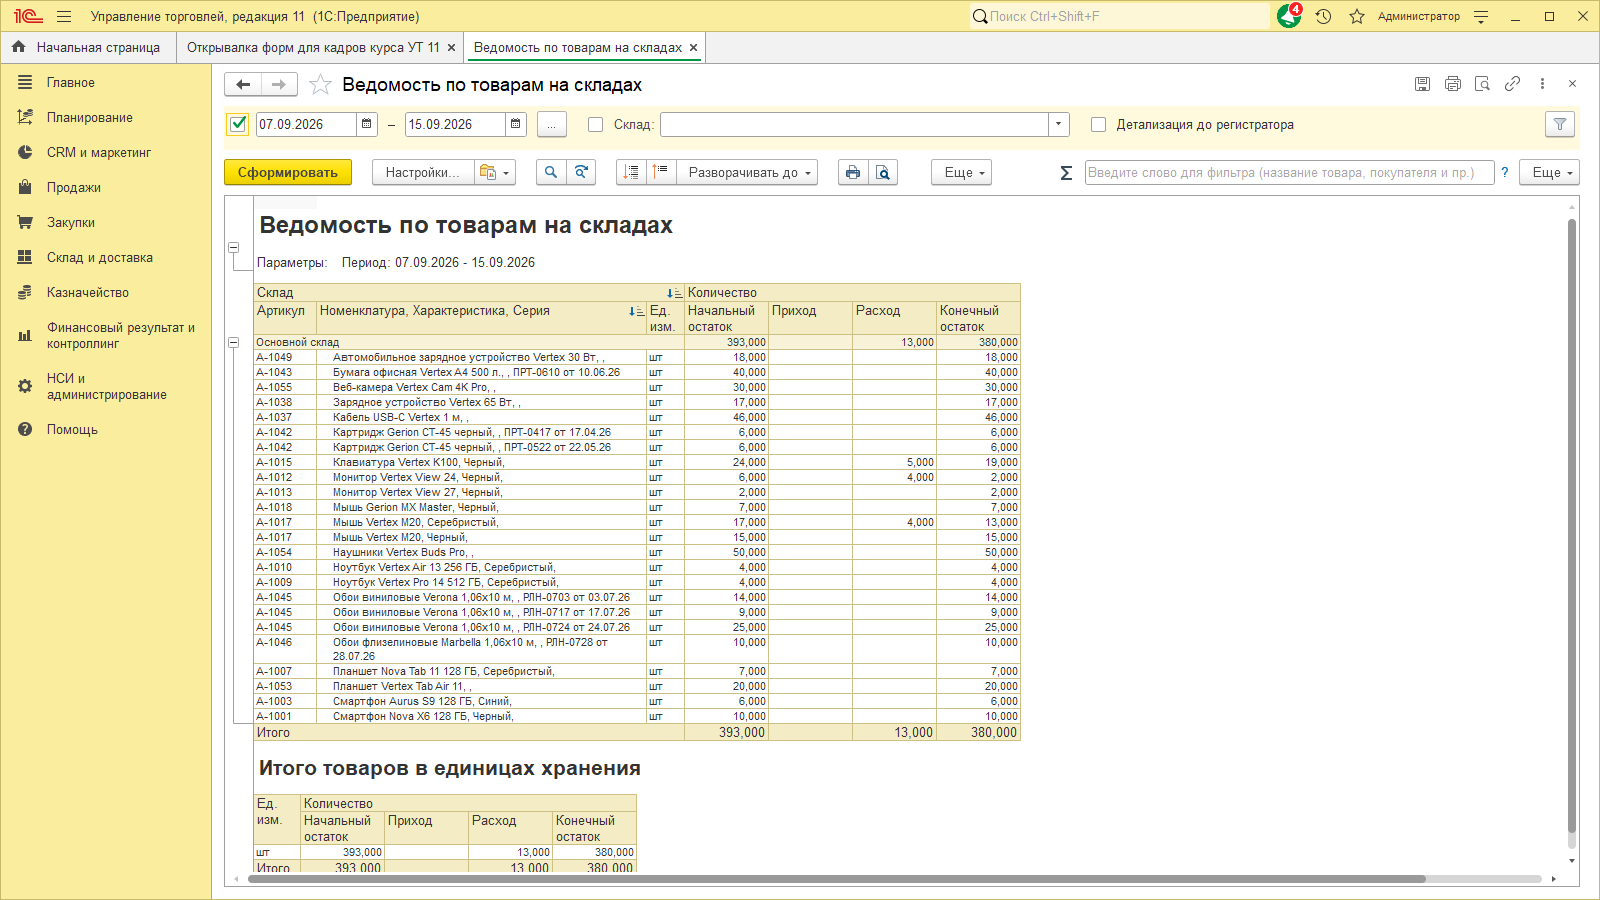Click the toolbar print preview button
Screen dimensions: 1600x900
pyautogui.click(x=883, y=172)
